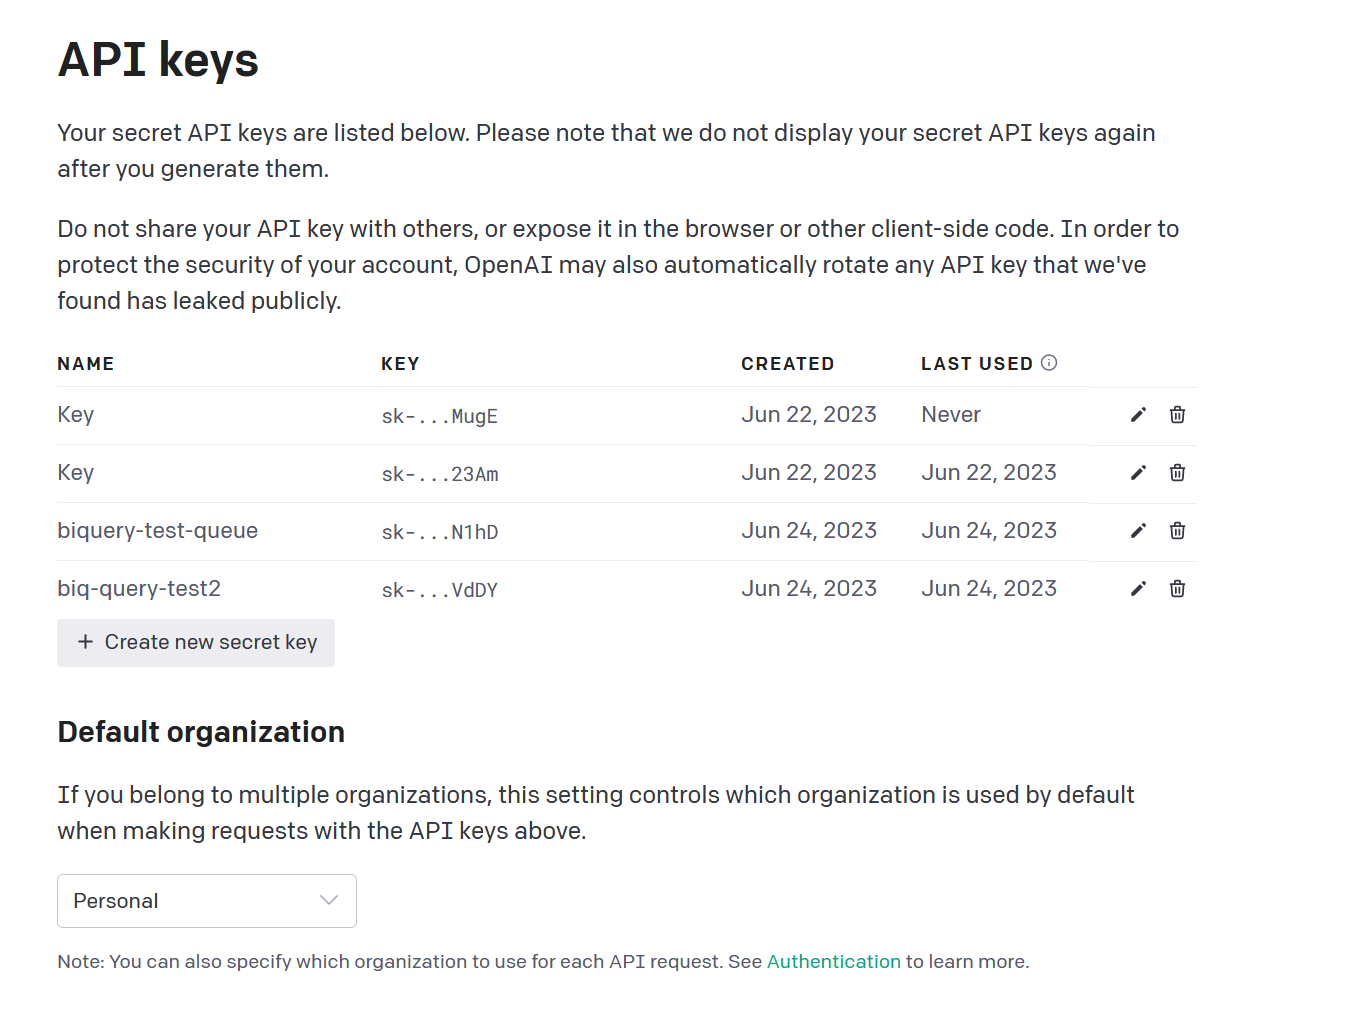Viewport: 1370px width, 1020px height.
Task: Edit the key ending in MugE
Action: pyautogui.click(x=1138, y=415)
